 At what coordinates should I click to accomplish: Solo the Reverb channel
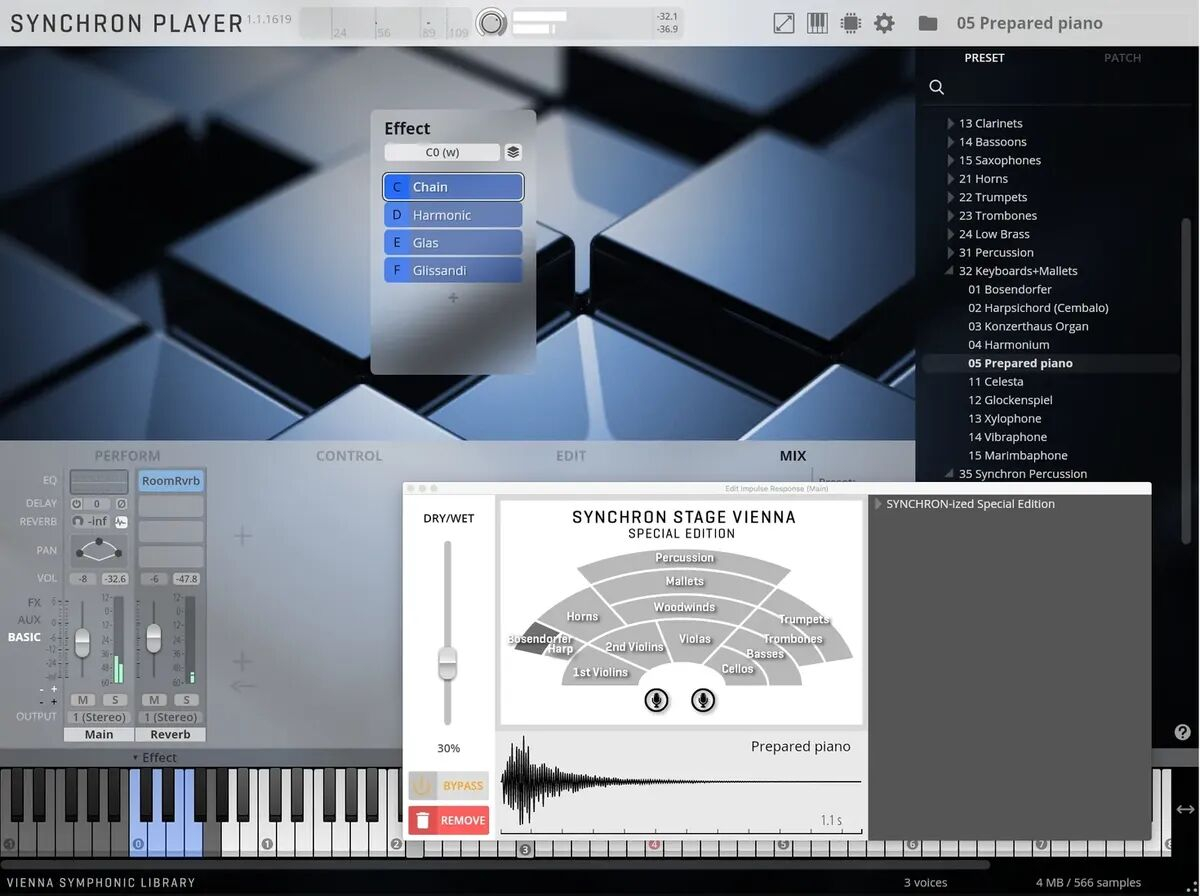(x=185, y=700)
